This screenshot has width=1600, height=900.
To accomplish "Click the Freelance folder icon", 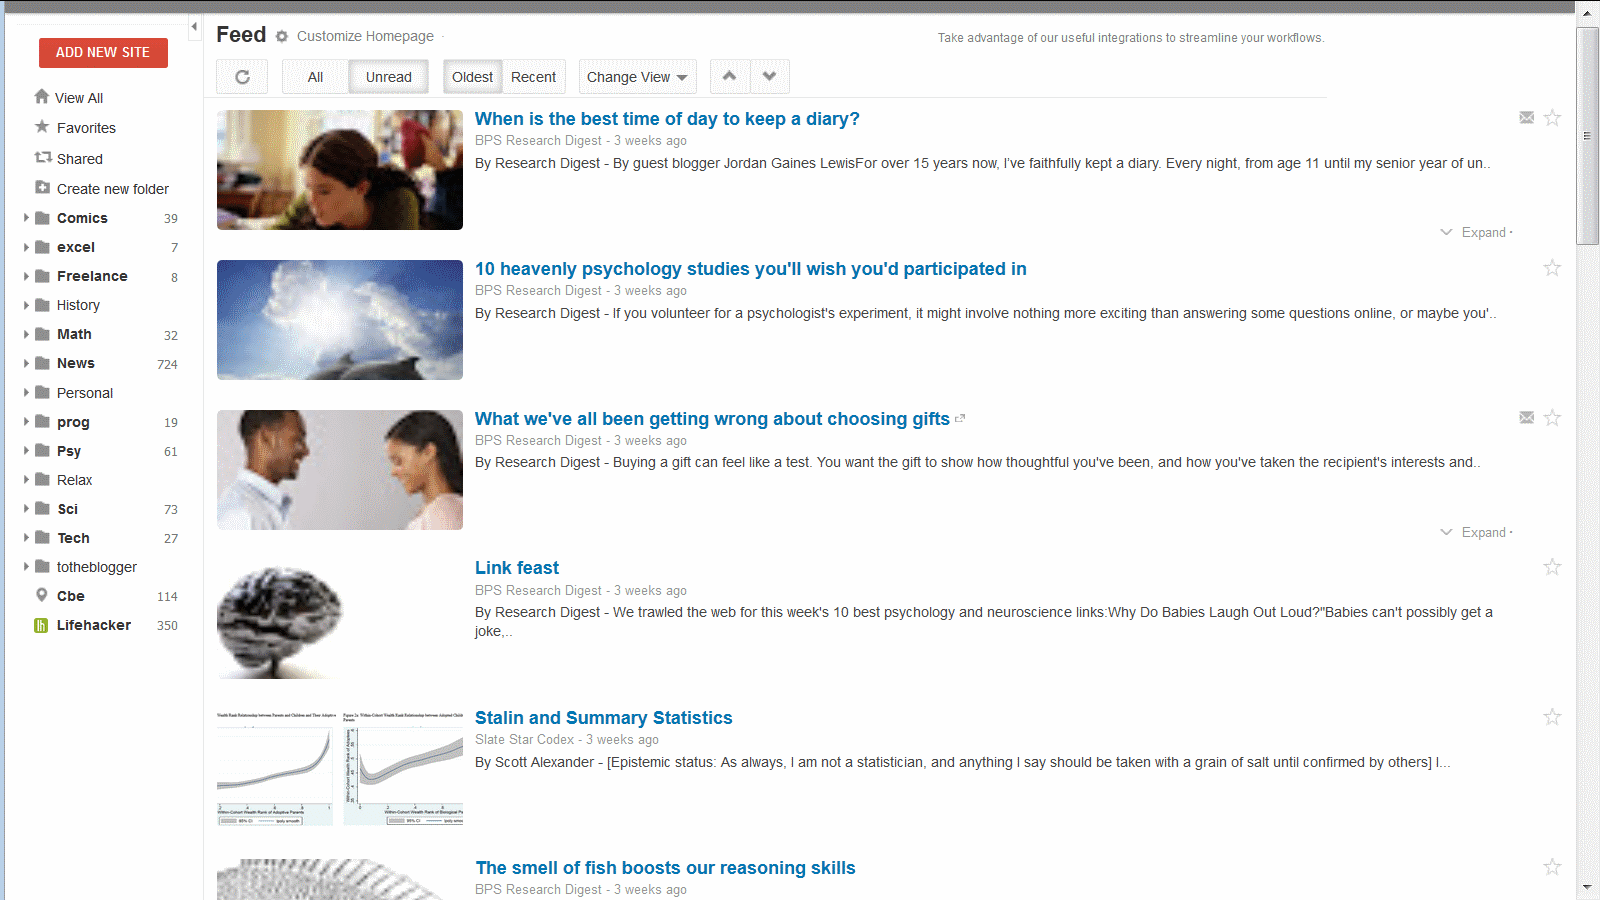I will [x=42, y=276].
